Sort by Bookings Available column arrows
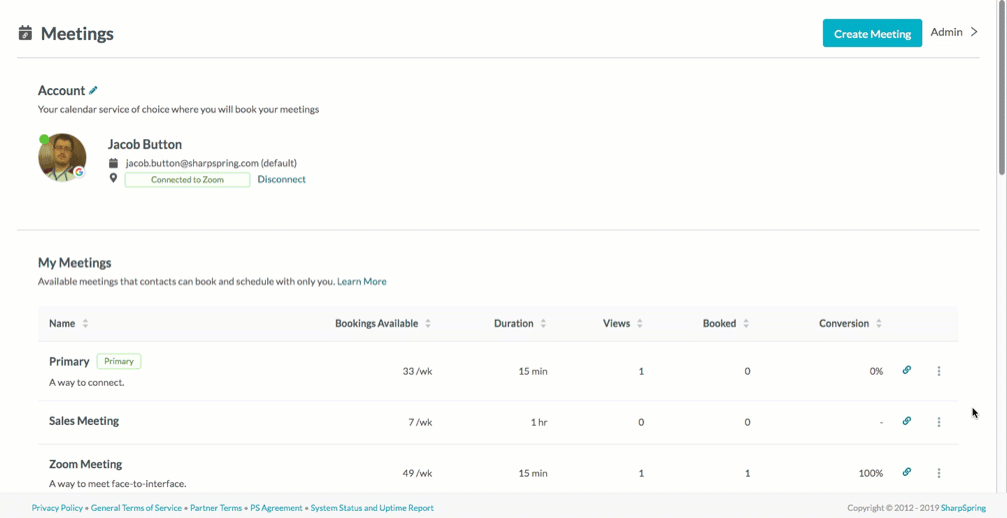The height and width of the screenshot is (518, 1007). coord(428,324)
